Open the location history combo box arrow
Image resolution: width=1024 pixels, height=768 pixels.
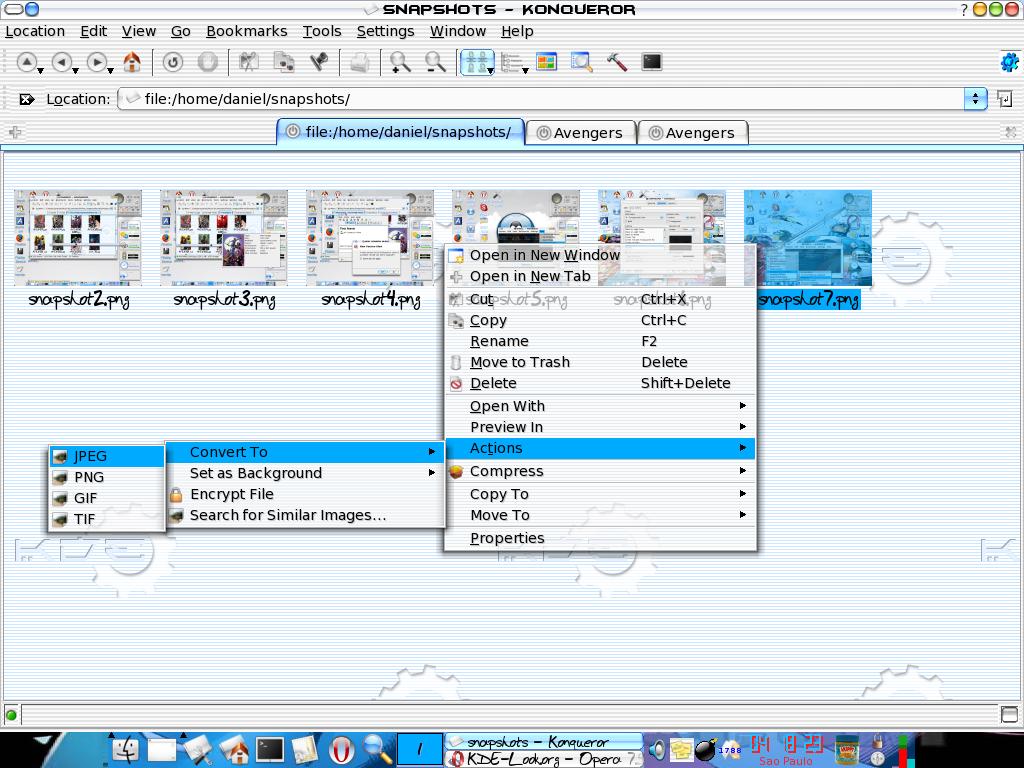click(x=975, y=99)
